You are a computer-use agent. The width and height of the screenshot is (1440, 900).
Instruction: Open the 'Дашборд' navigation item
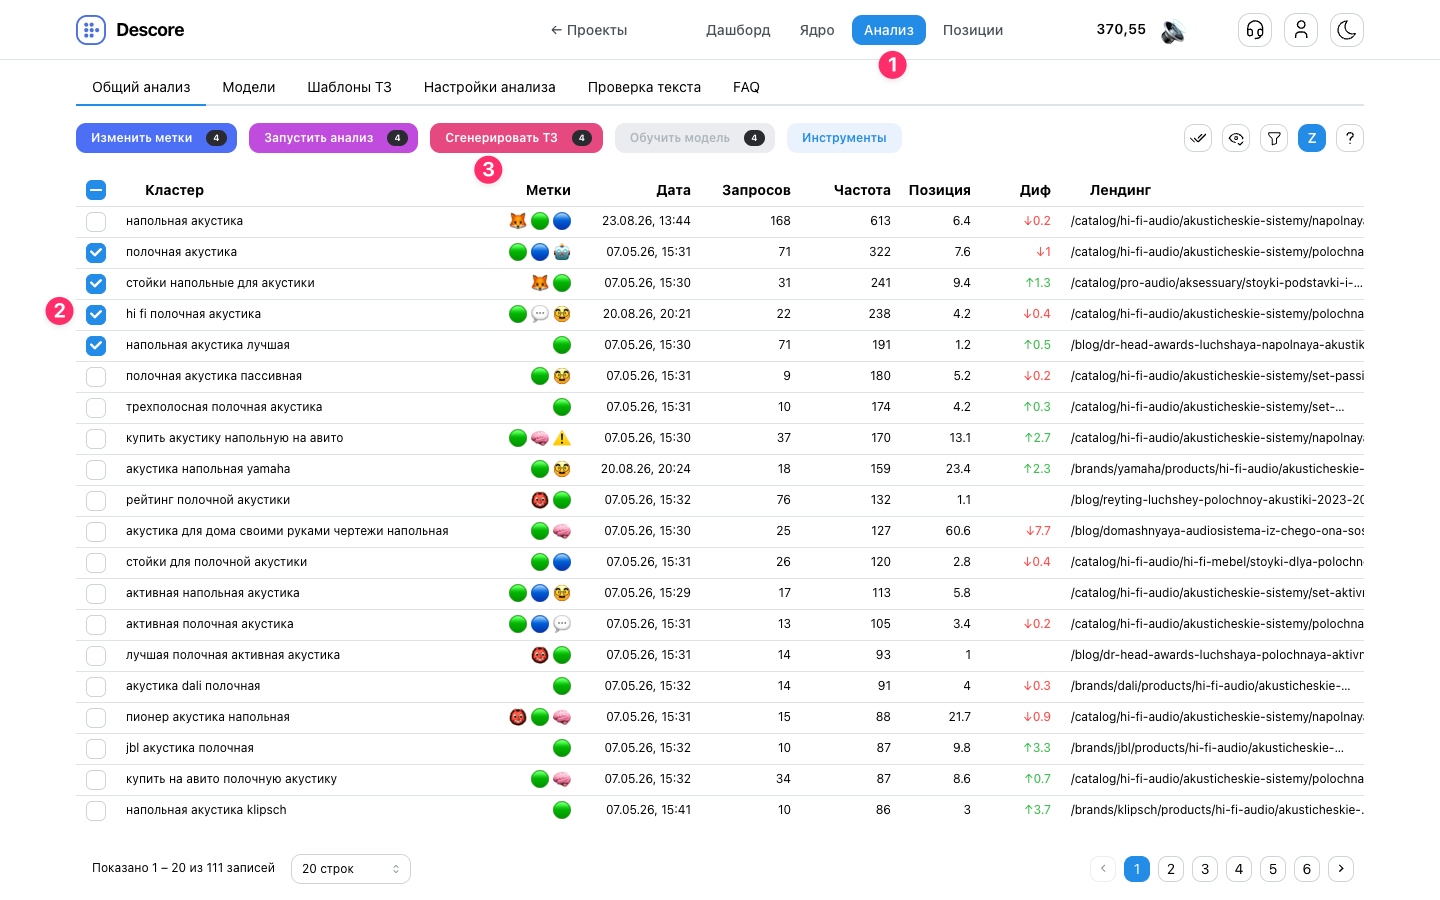pos(738,30)
